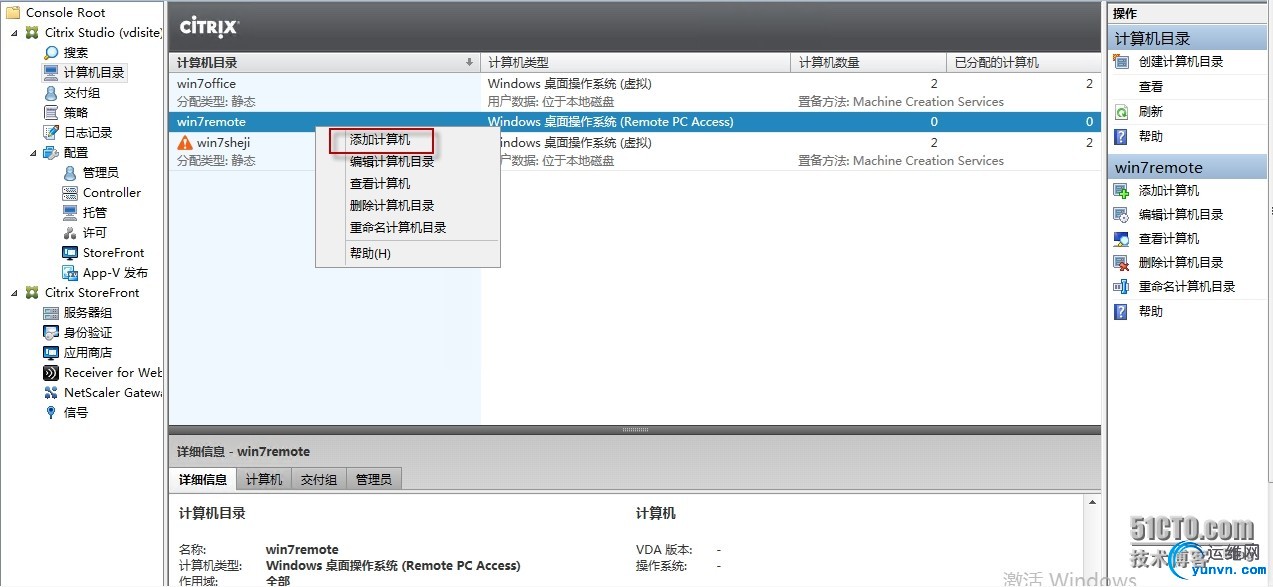Click 删除计算机目录 icon in actions pane

pyautogui.click(x=1121, y=263)
